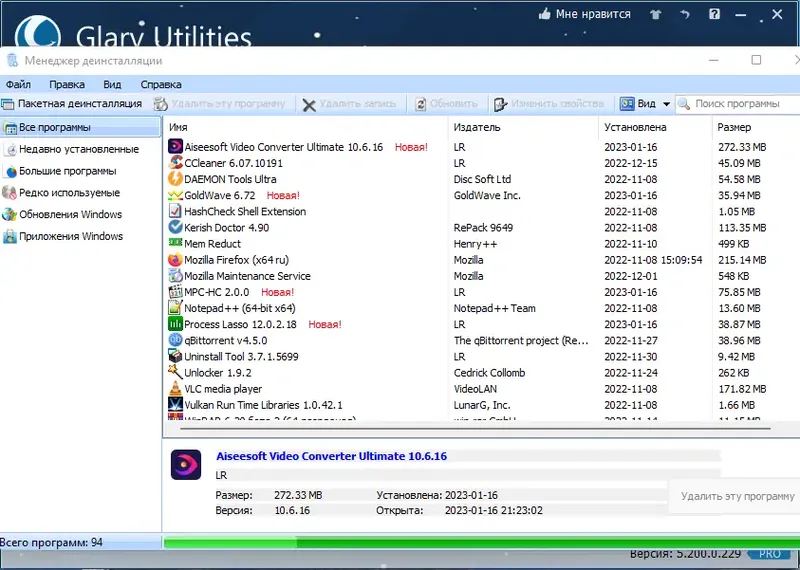Focus the Поиск программы search field

(738, 104)
